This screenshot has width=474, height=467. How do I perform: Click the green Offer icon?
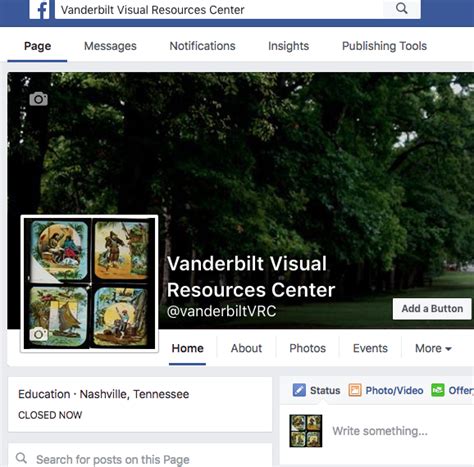[x=438, y=390]
